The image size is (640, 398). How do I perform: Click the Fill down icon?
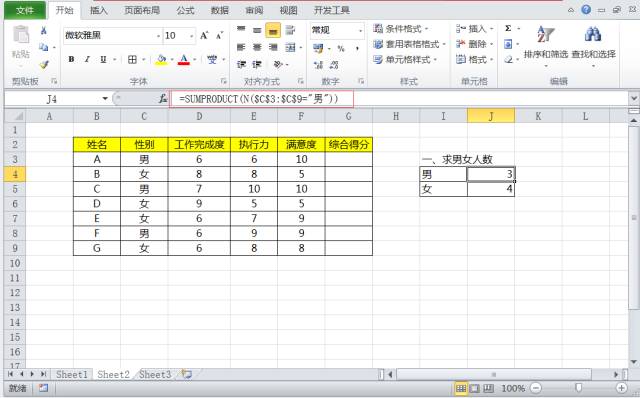click(x=508, y=44)
